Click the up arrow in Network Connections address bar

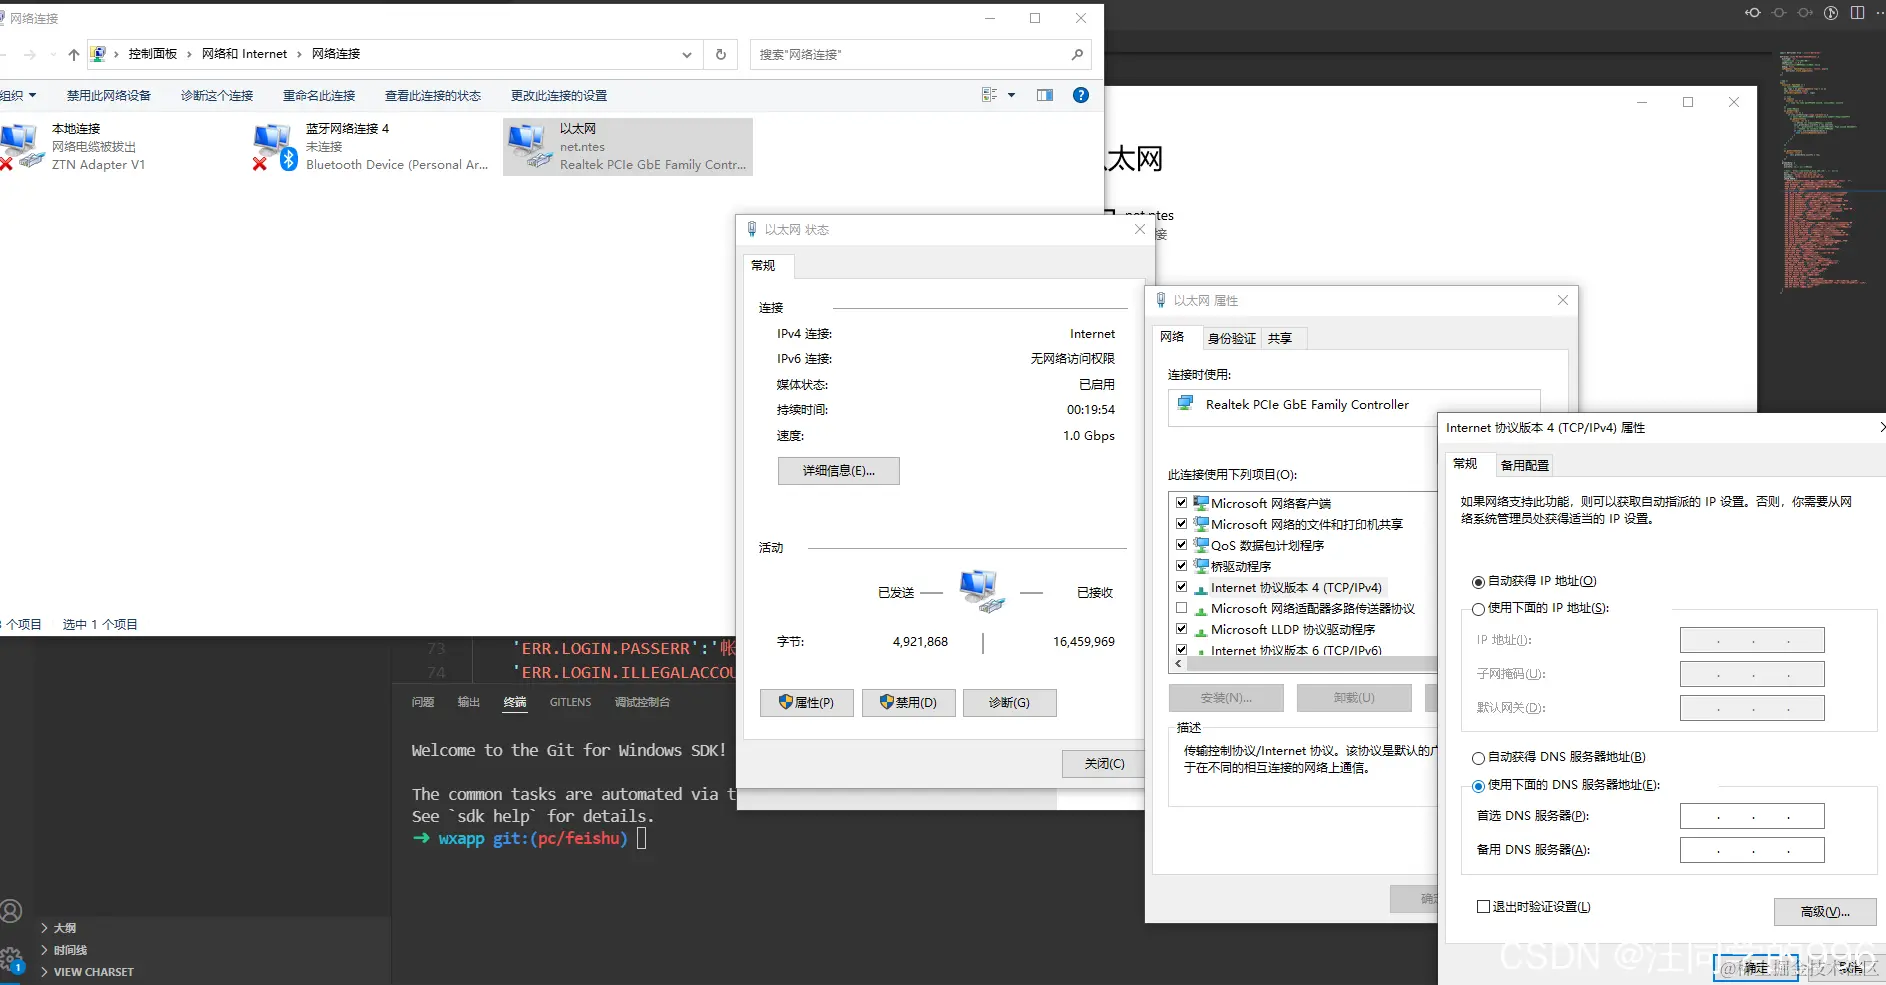(73, 55)
